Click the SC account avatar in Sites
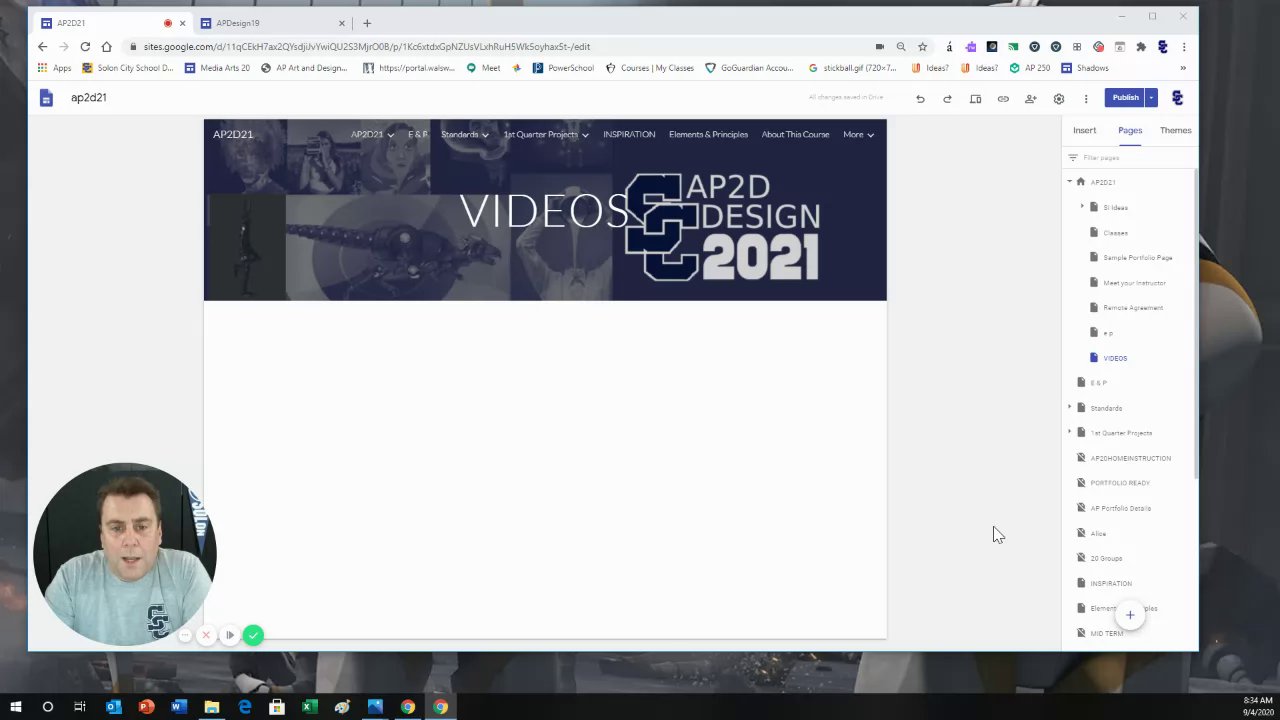This screenshot has width=1280, height=720. point(1177,97)
